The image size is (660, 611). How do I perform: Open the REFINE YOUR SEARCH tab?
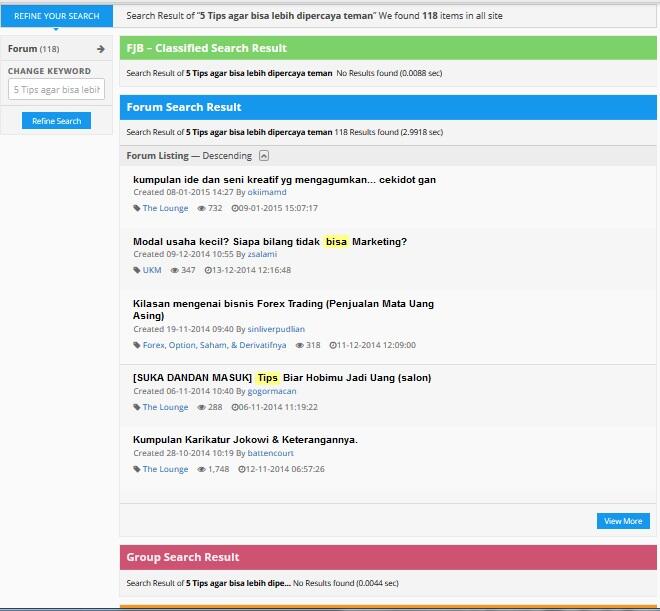click(56, 16)
